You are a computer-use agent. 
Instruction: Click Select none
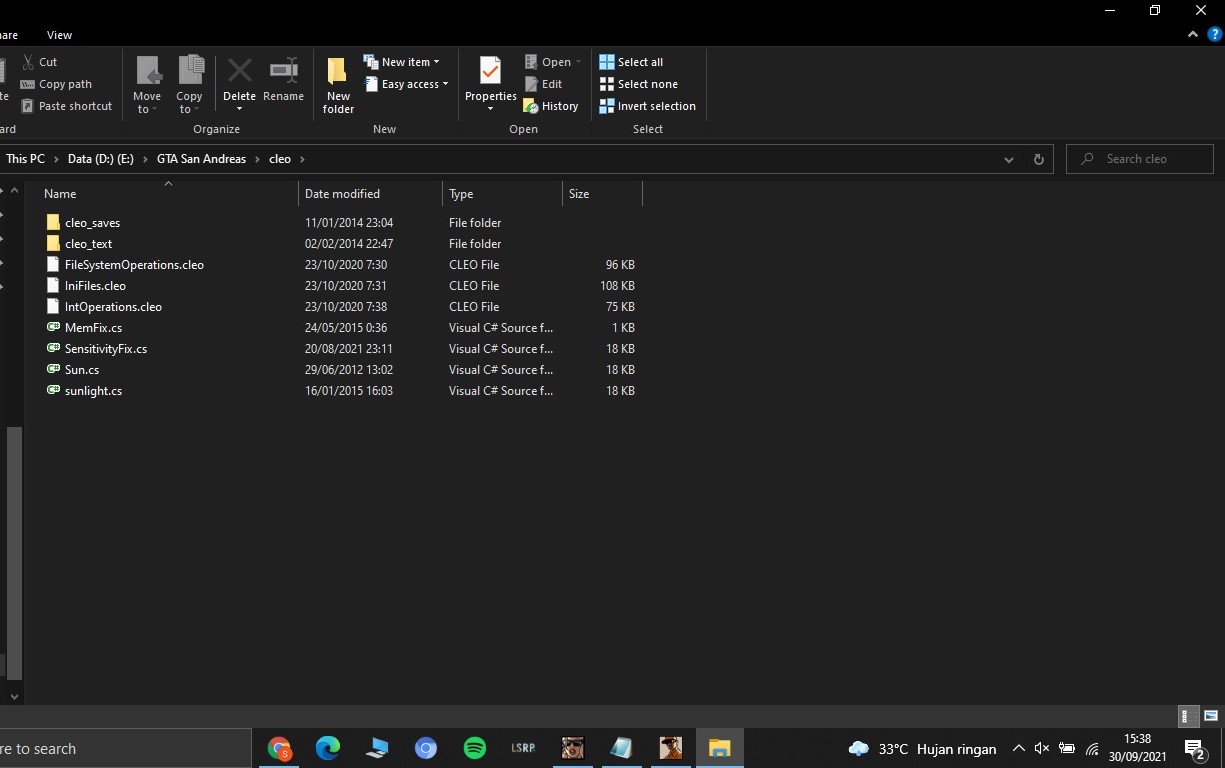(x=638, y=84)
